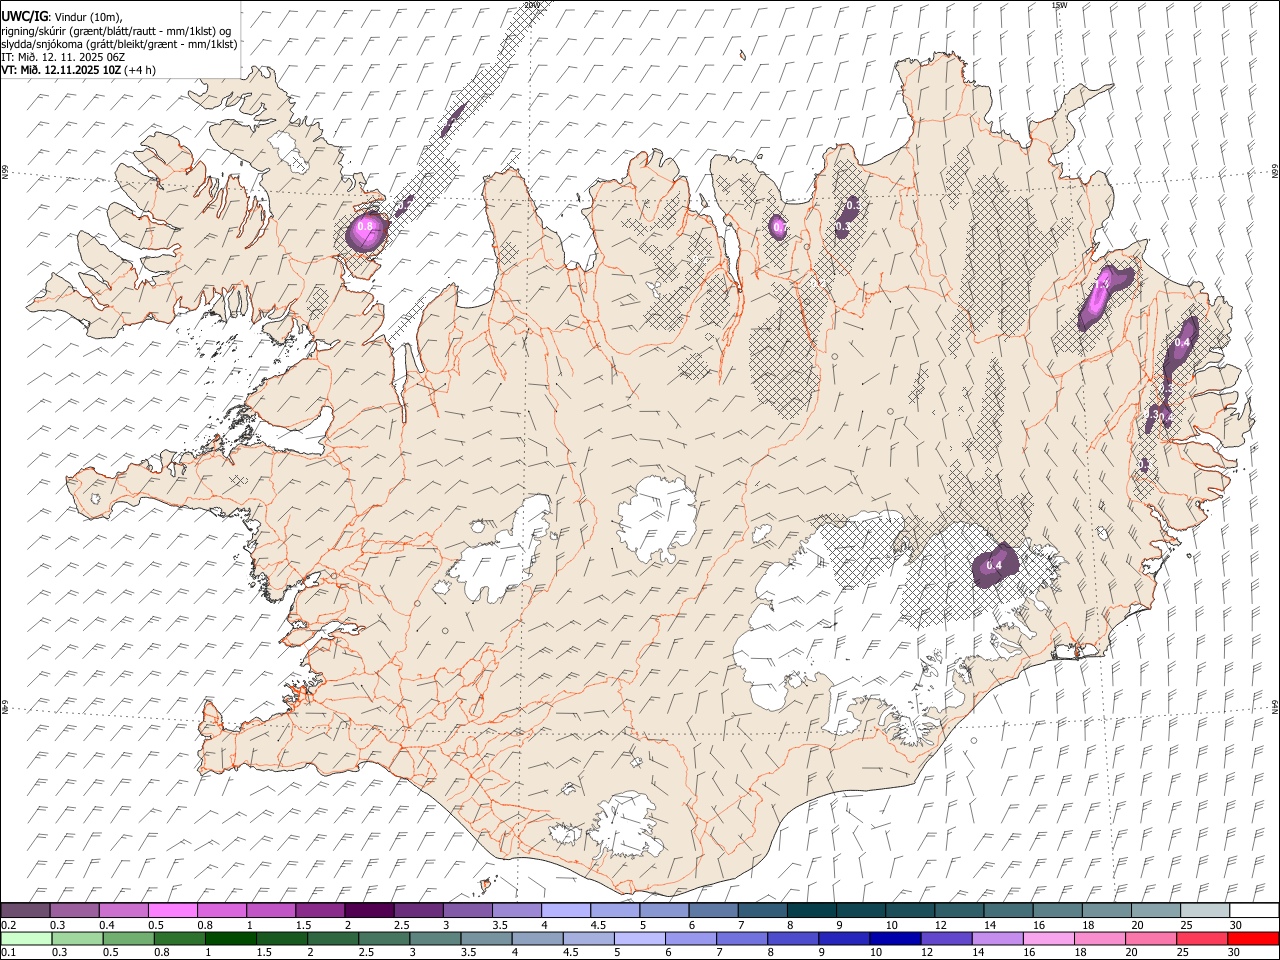Pick the light pink lower swatch at 16
1280x960 pixels.
coord(1048,938)
